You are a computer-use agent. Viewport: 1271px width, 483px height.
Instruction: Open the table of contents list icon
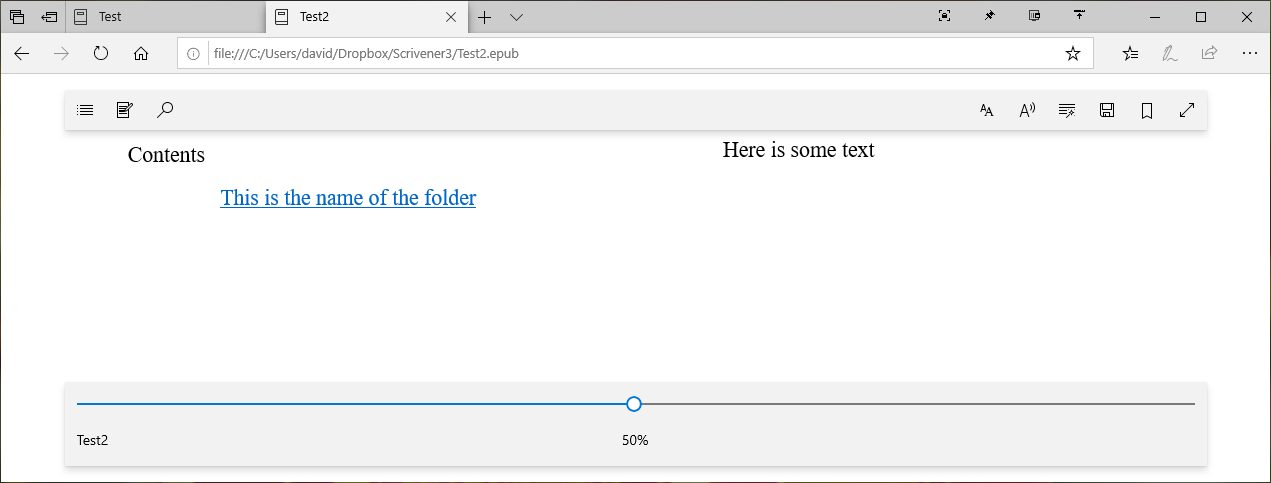point(85,110)
